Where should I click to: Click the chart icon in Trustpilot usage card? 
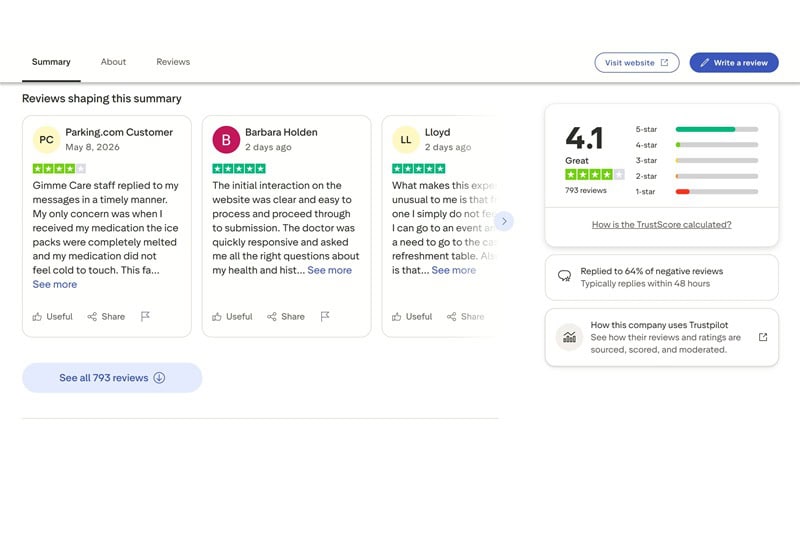pos(569,337)
